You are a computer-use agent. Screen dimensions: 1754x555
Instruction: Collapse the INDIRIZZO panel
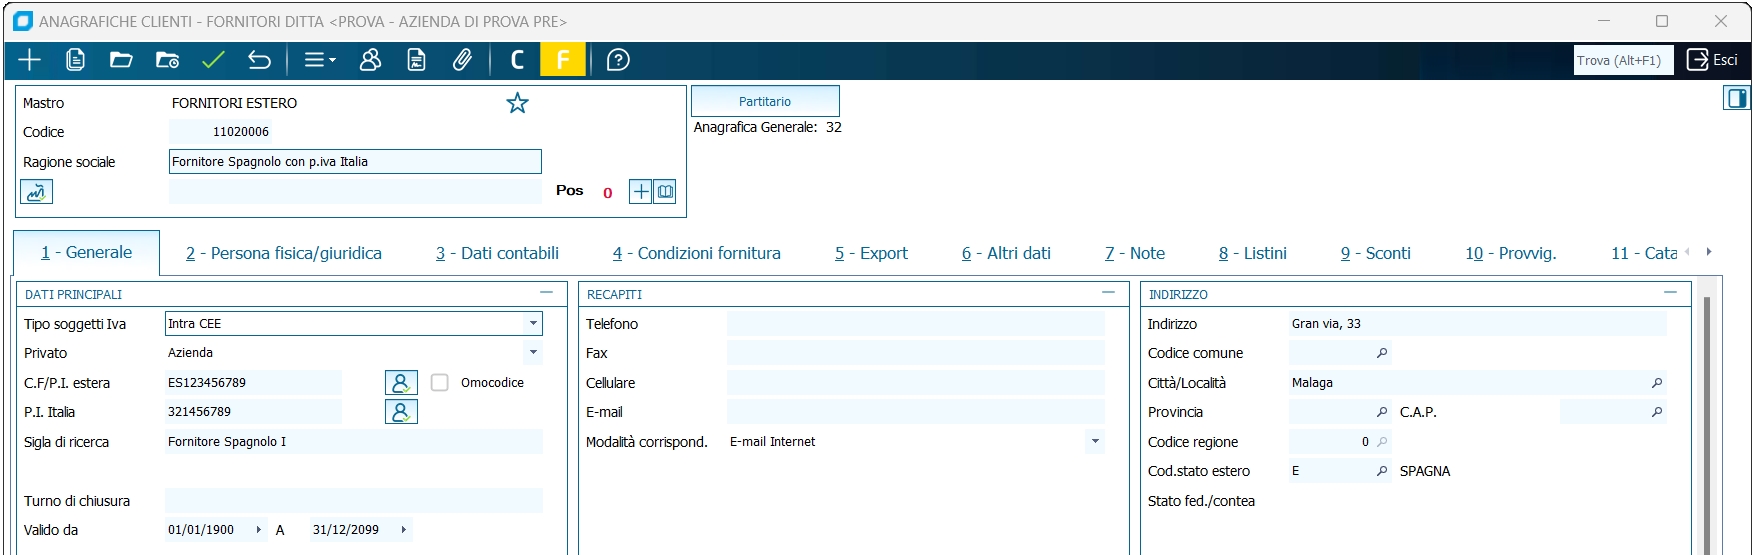pos(1670,293)
